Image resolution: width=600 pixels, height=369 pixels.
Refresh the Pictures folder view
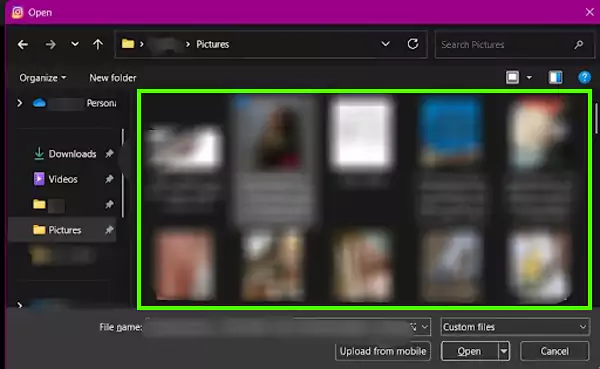[412, 44]
